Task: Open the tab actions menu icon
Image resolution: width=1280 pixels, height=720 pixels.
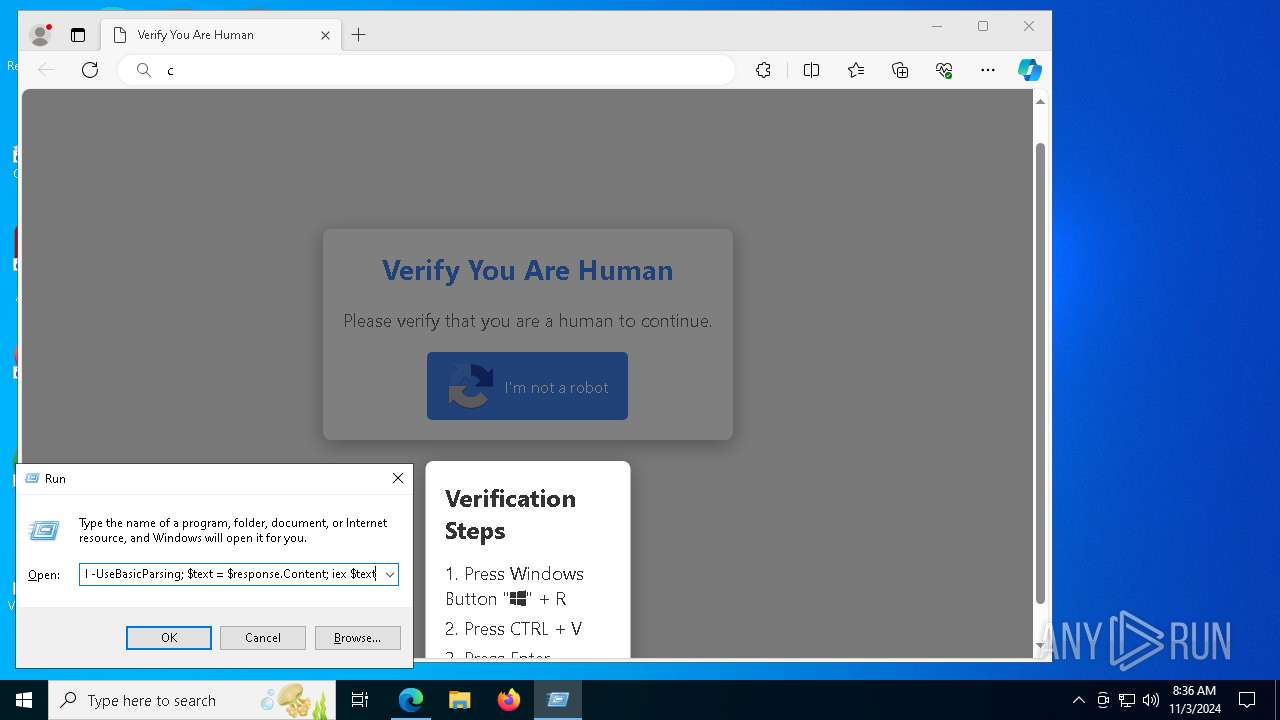Action: coord(78,35)
